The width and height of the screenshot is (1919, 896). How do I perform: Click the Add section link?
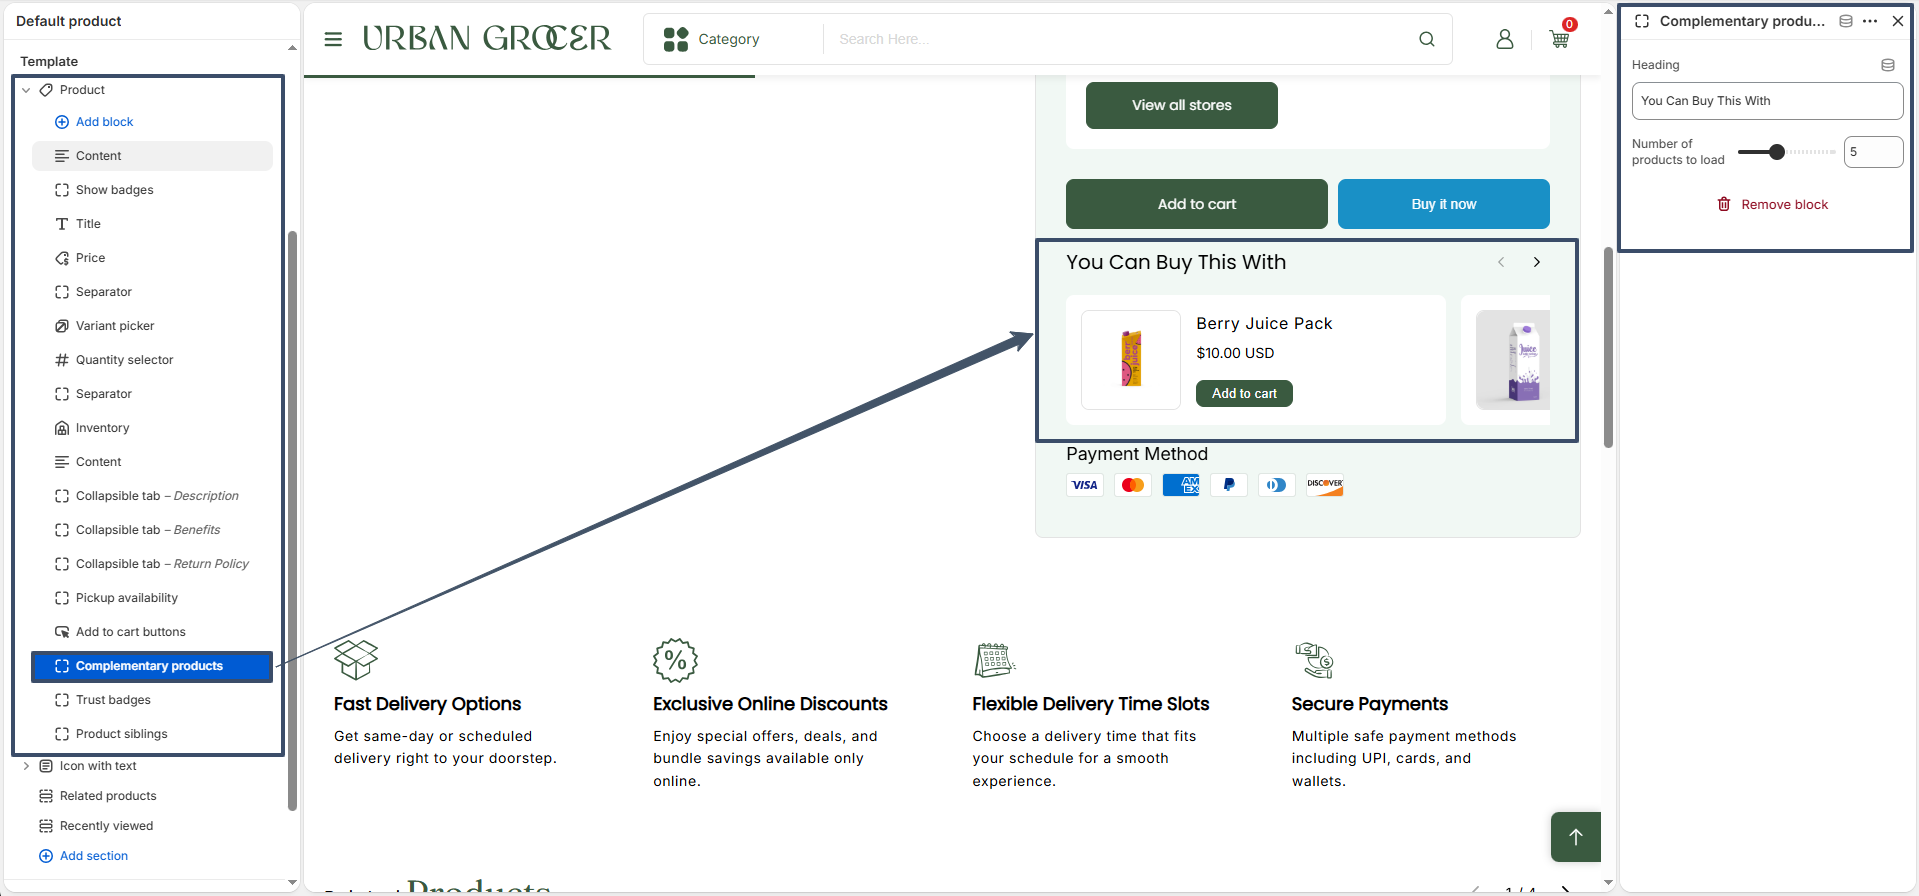(x=94, y=856)
